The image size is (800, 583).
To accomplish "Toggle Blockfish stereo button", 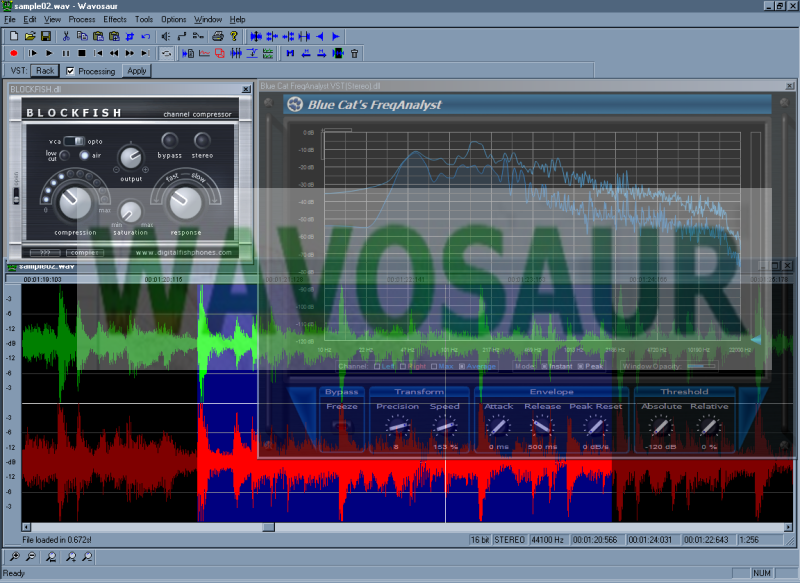I will [x=202, y=140].
